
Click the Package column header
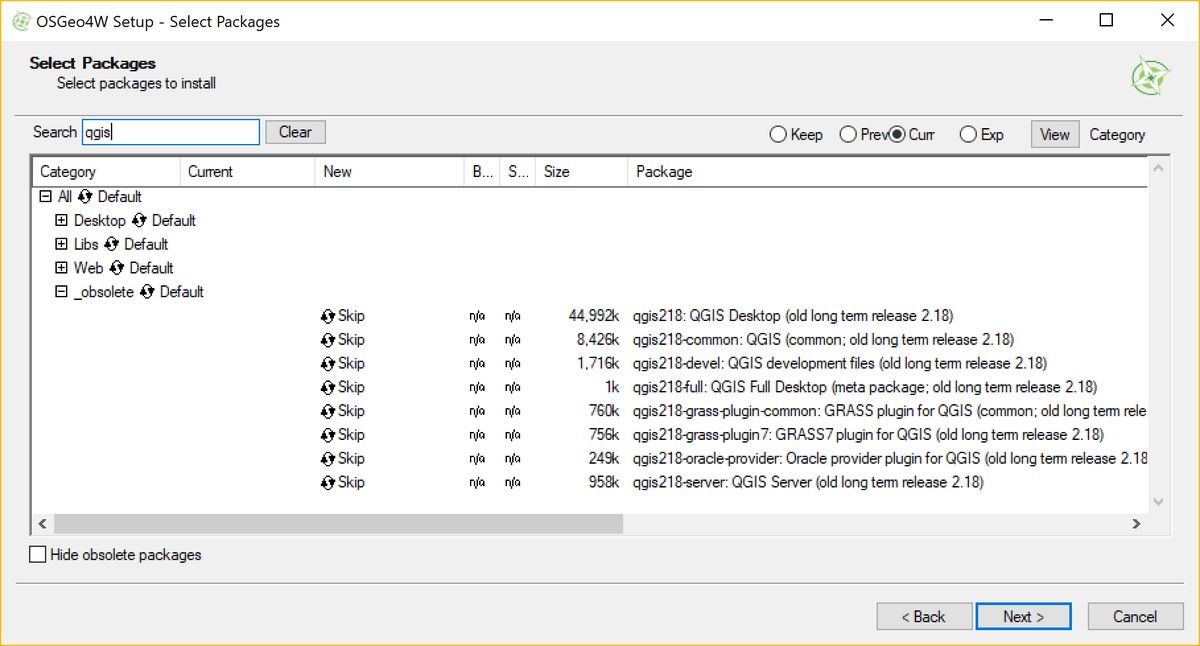887,172
